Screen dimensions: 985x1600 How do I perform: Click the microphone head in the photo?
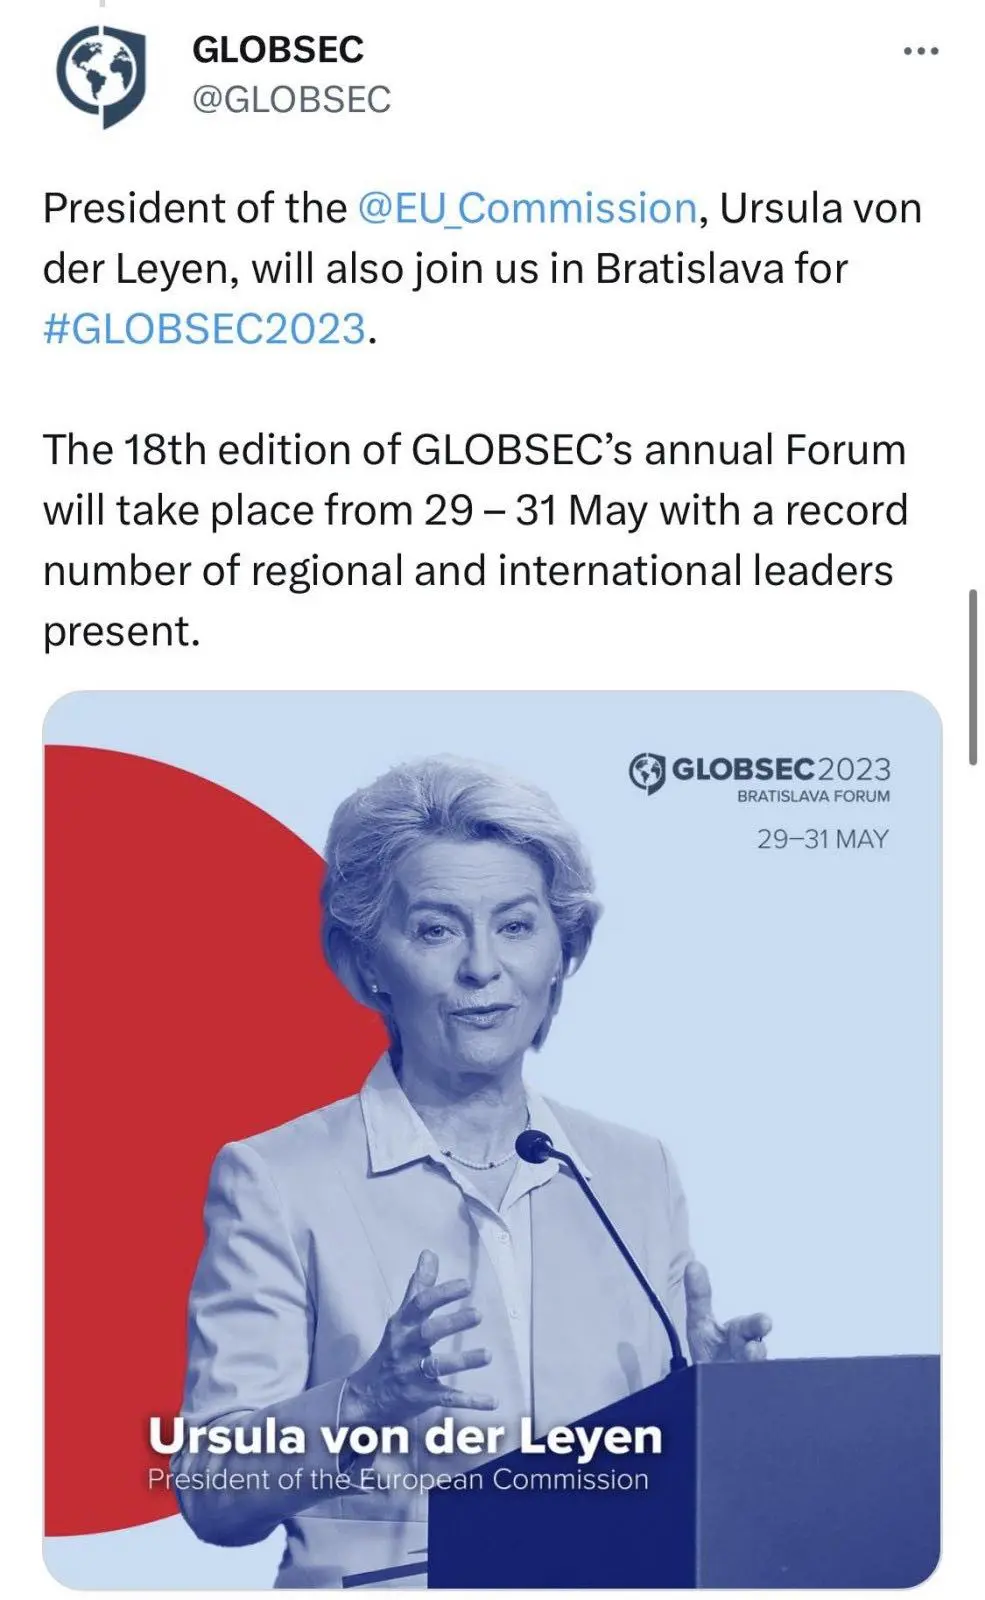pos(534,1146)
